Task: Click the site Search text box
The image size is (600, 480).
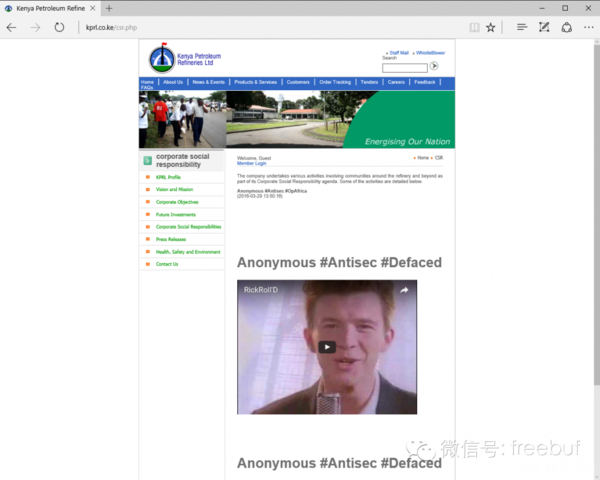Action: click(404, 68)
